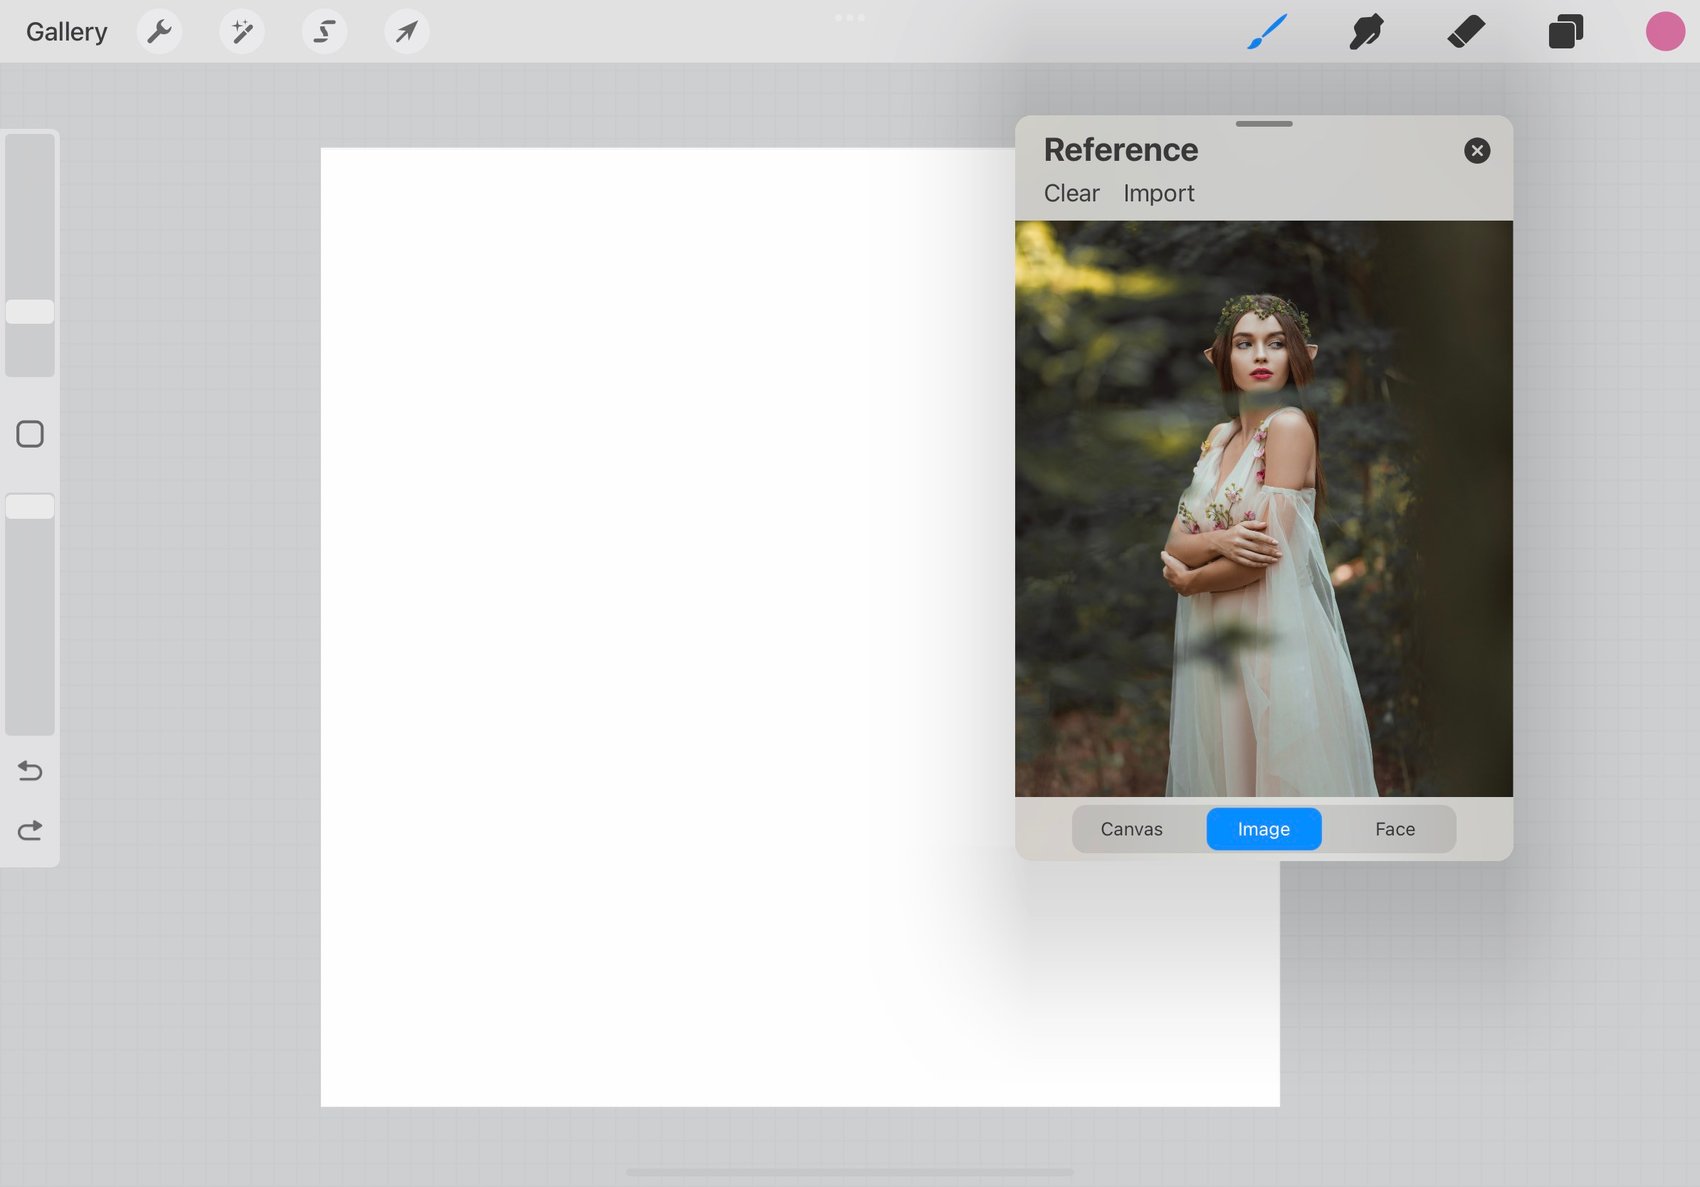Close the Reference panel
The width and height of the screenshot is (1700, 1187).
1477,151
